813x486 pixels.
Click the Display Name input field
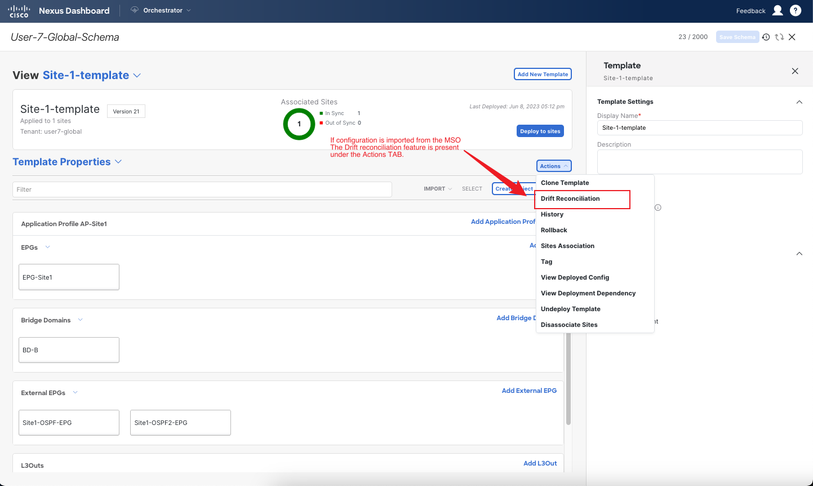coord(699,128)
